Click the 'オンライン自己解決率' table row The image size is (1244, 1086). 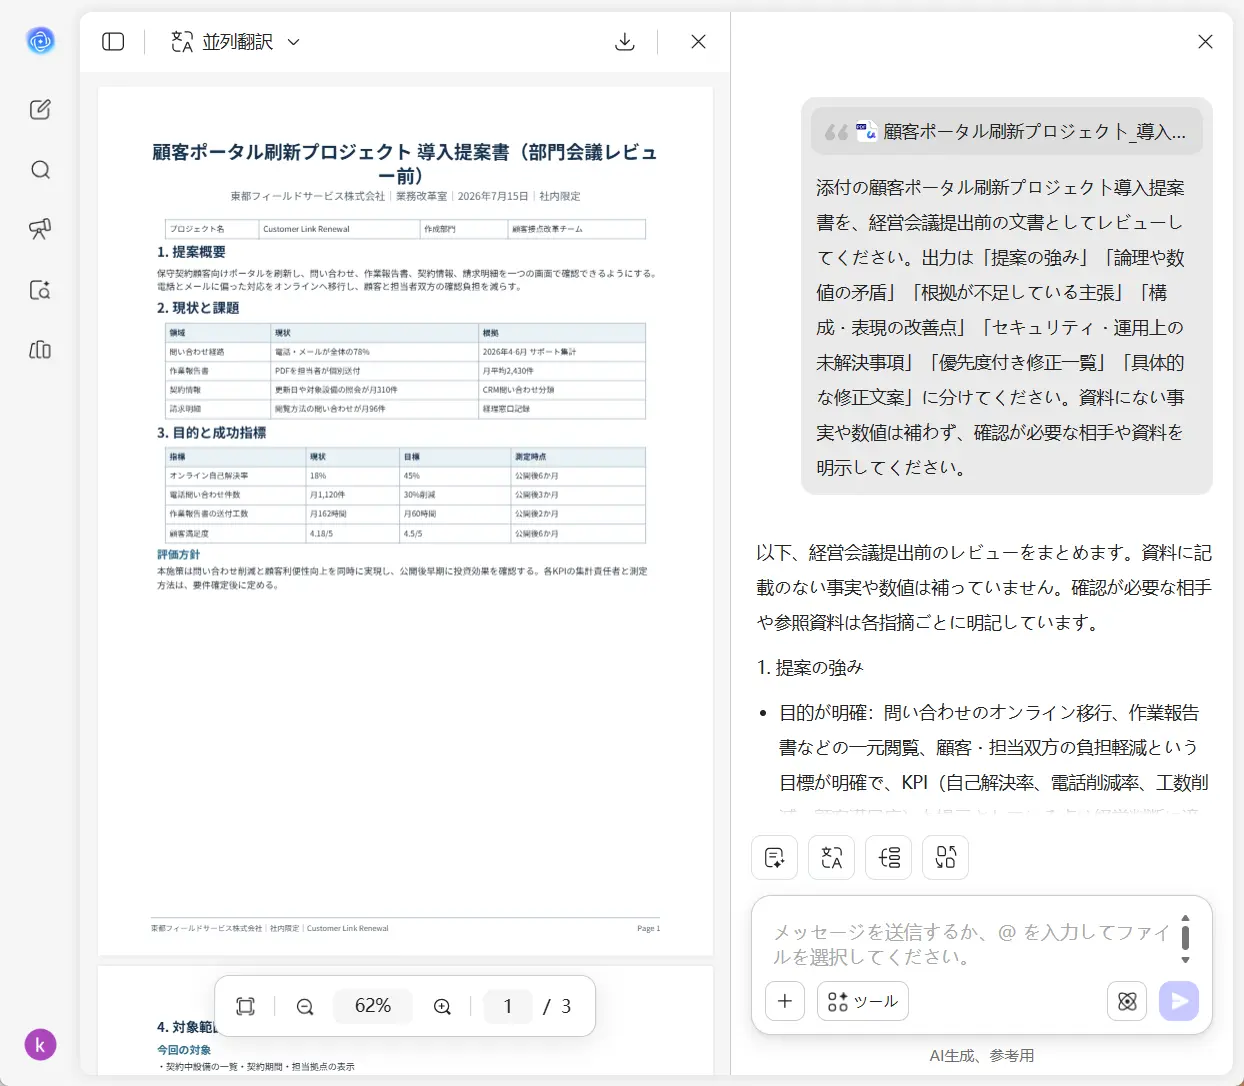tap(405, 476)
